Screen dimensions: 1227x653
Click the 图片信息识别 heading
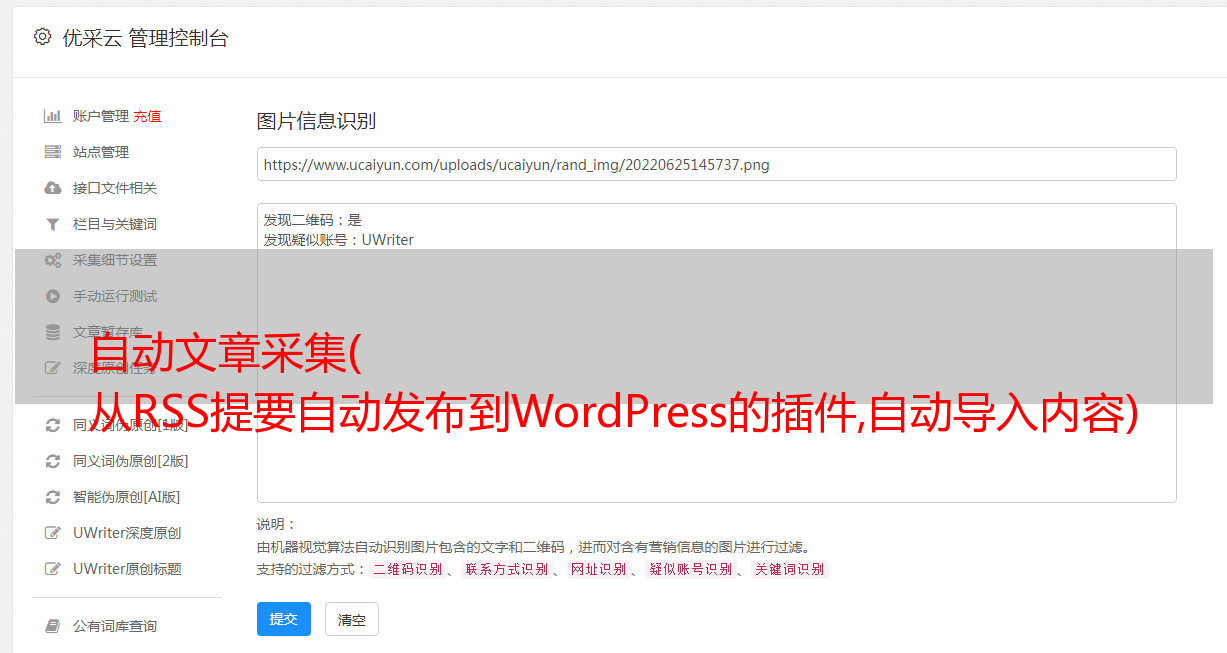[x=316, y=121]
